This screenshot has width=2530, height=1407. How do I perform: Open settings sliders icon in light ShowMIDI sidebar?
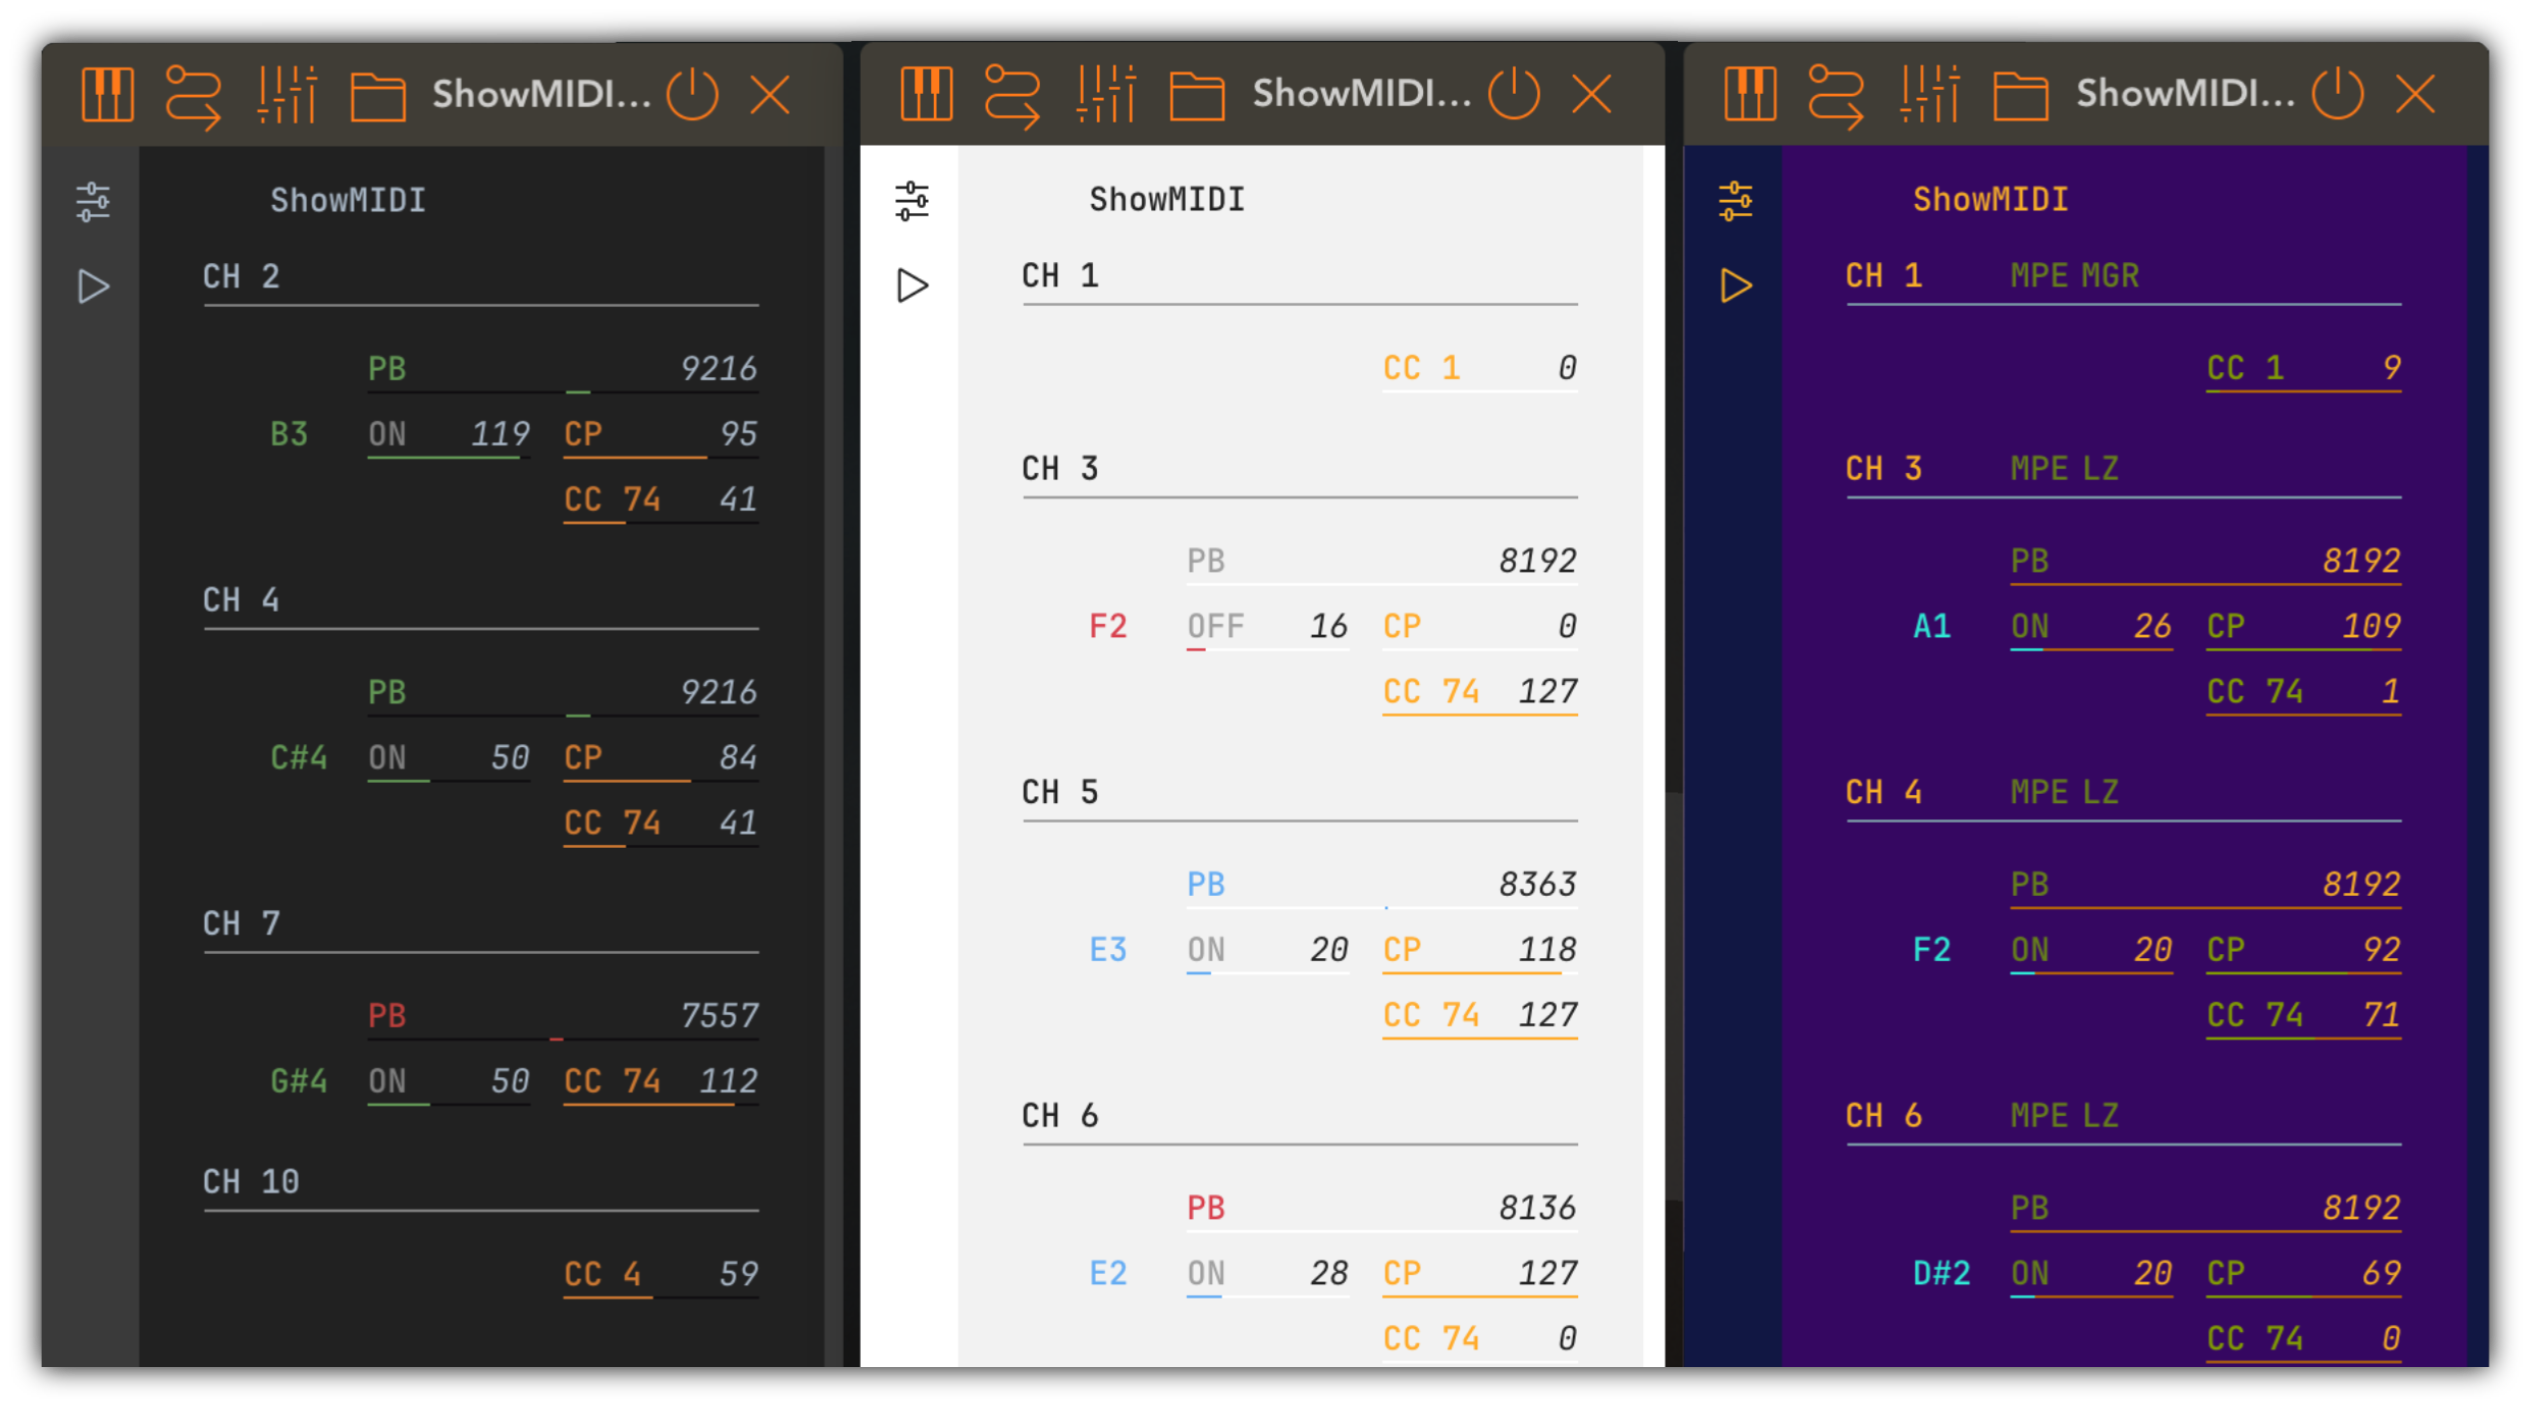(911, 201)
